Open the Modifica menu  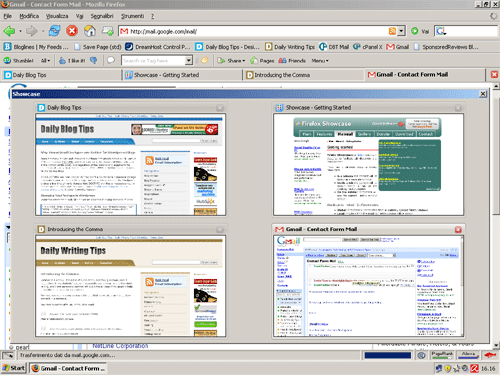[x=29, y=16]
